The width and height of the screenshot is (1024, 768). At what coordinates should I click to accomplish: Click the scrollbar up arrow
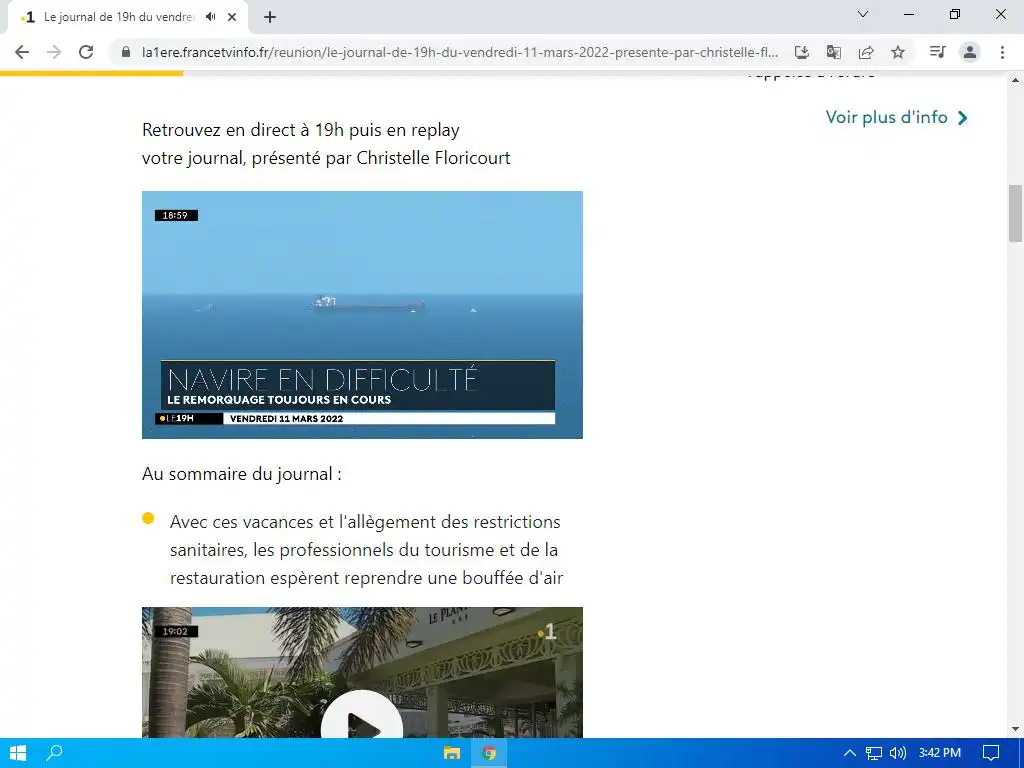point(1015,80)
